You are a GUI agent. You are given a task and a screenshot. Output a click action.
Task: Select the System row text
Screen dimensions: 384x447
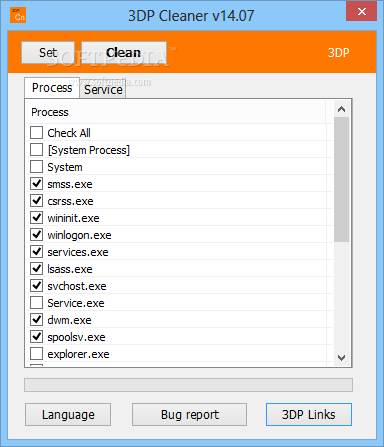65,167
